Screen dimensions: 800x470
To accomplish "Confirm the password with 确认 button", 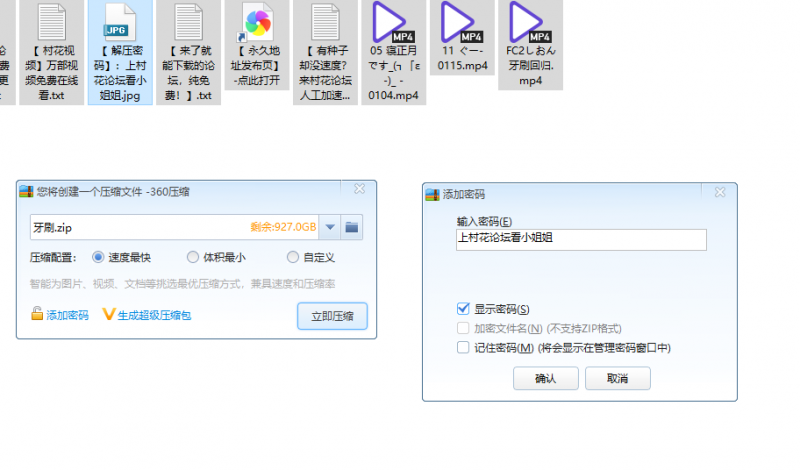I will 545,378.
